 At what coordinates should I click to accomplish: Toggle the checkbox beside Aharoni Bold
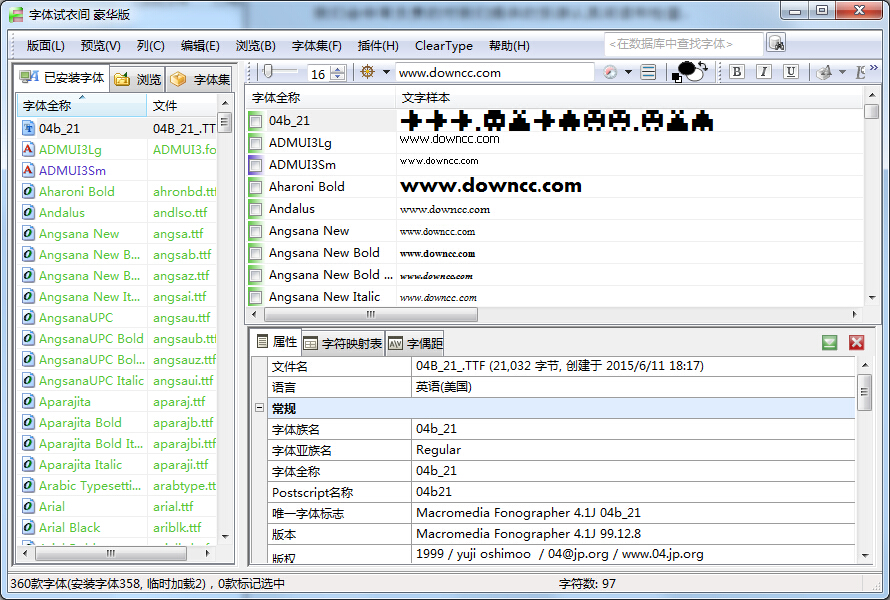pyautogui.click(x=258, y=186)
